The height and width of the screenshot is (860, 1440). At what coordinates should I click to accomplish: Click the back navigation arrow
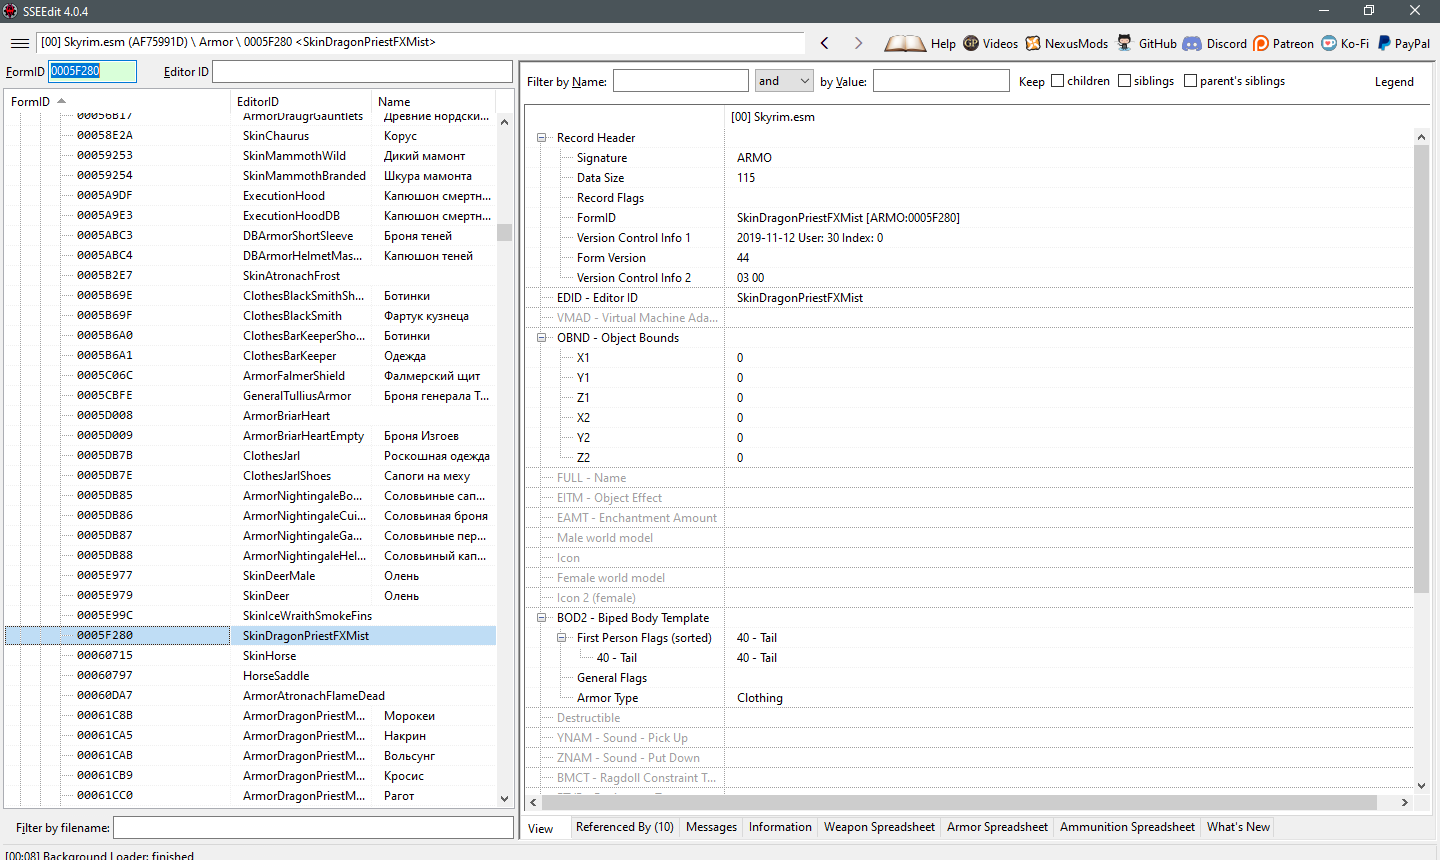pyautogui.click(x=825, y=43)
